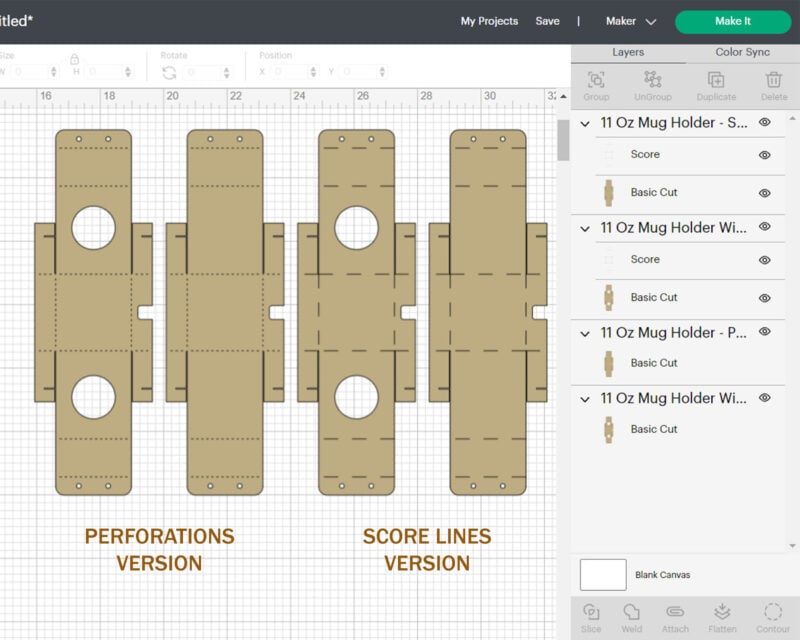
Task: Click the green Make It button
Action: coord(732,21)
